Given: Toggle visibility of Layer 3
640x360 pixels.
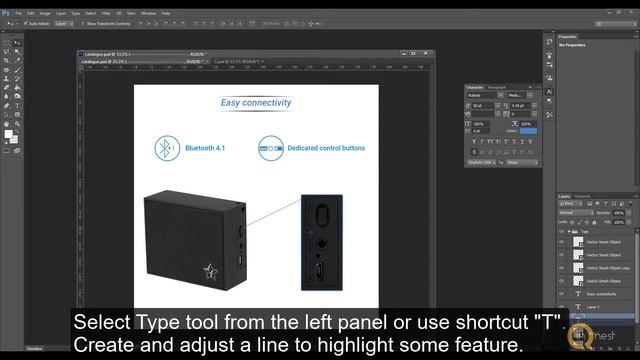Looking at the screenshot, I should coord(561,307).
